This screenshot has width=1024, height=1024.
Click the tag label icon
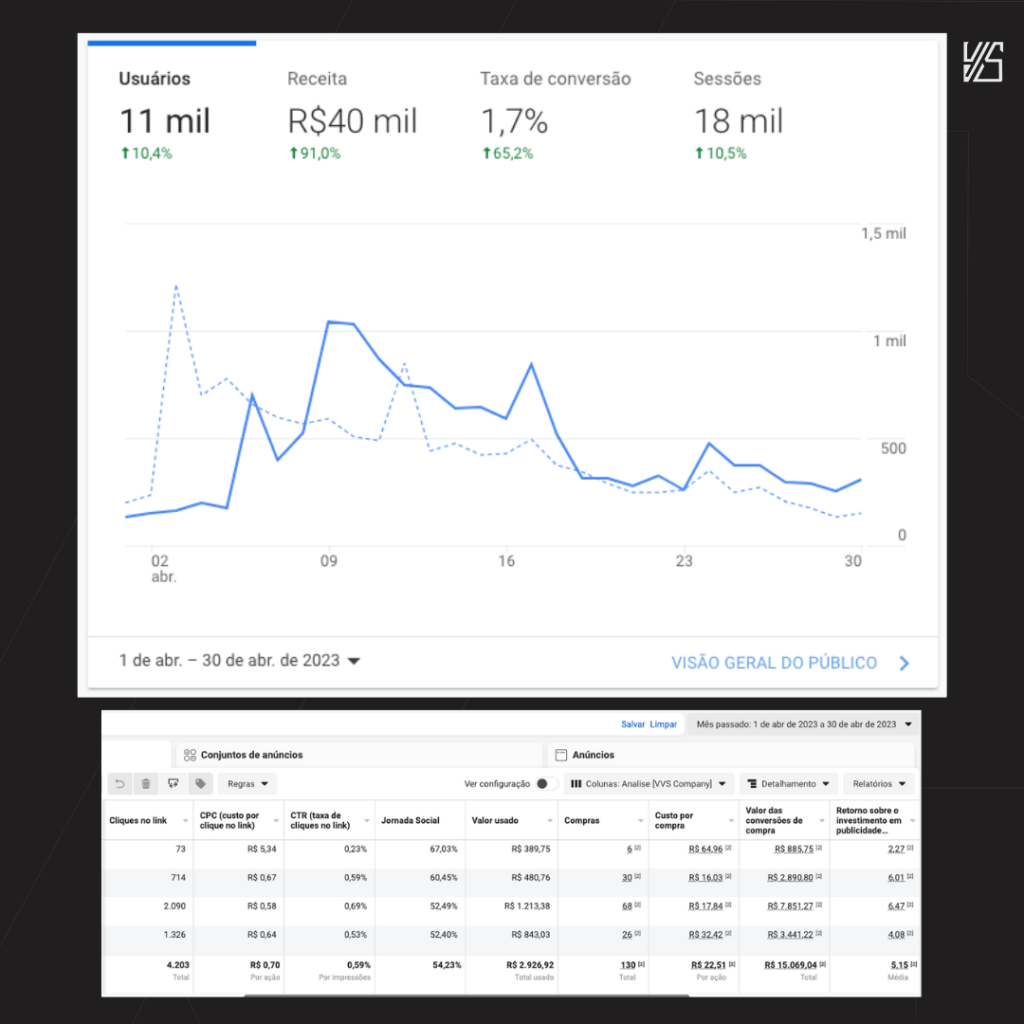[x=201, y=784]
